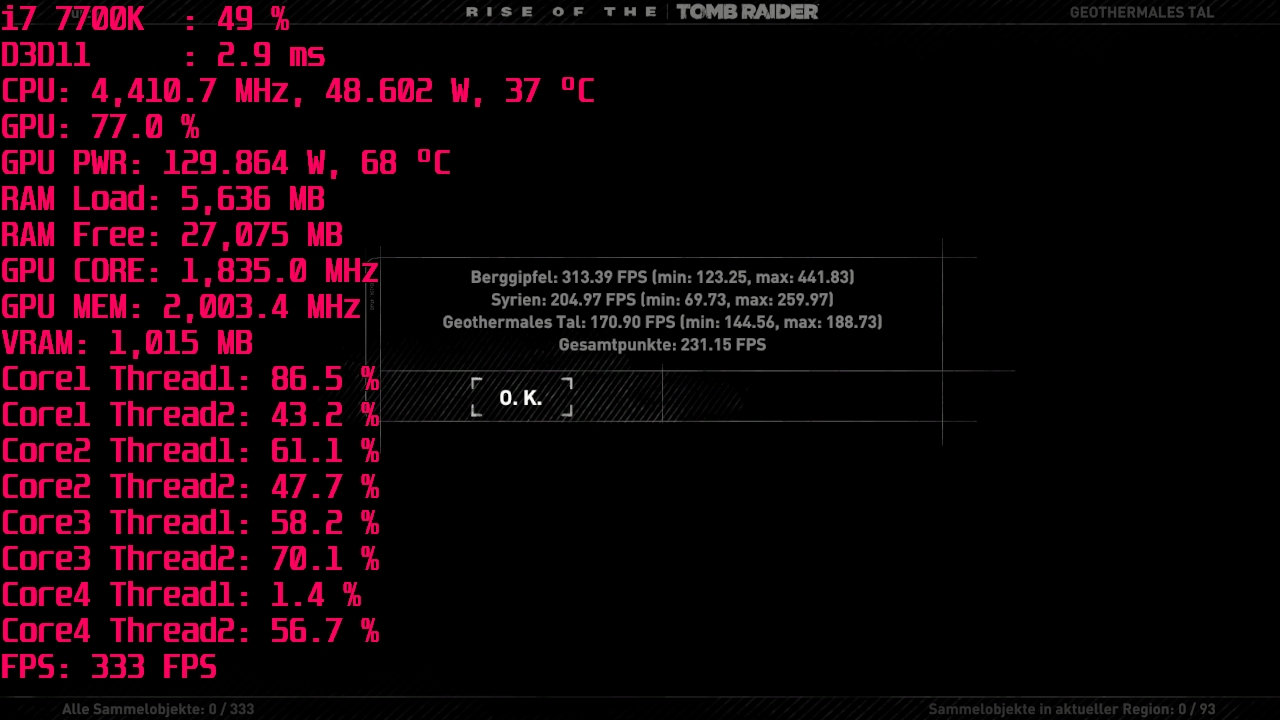This screenshot has height=720, width=1280.
Task: Click the GPU MEM 2,003.4 MHz line
Action: [181, 307]
